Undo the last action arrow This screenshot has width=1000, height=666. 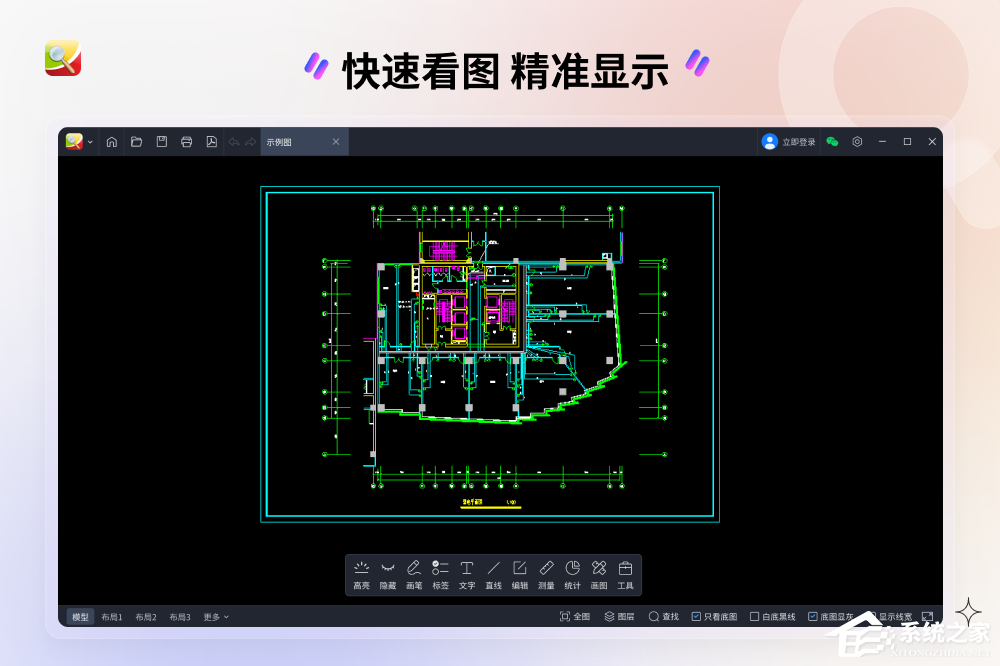pos(234,142)
